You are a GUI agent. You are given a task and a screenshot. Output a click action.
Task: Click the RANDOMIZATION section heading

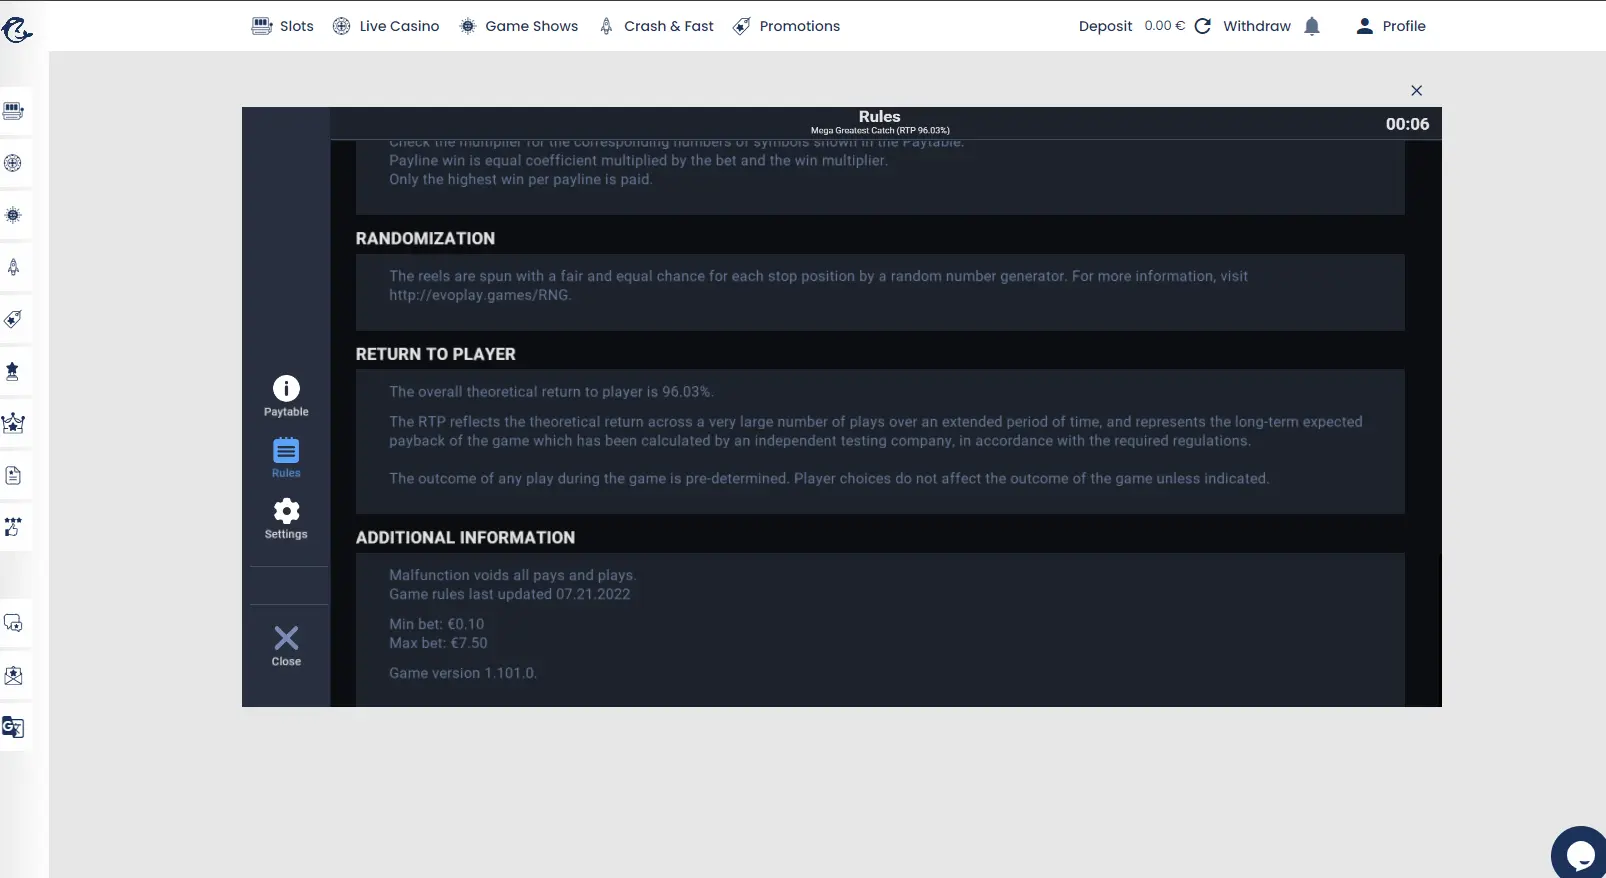tap(425, 238)
